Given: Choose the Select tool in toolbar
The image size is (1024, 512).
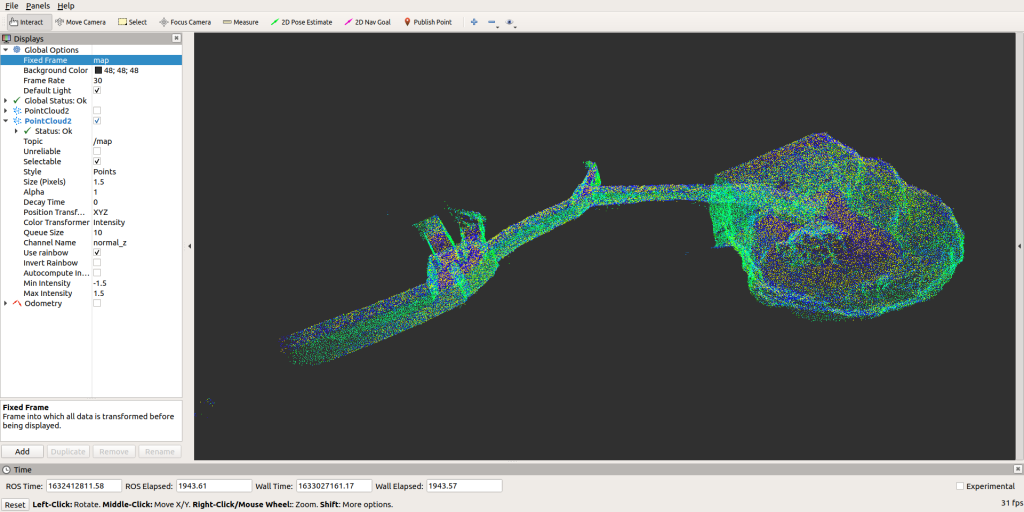Looking at the screenshot, I should point(132,22).
